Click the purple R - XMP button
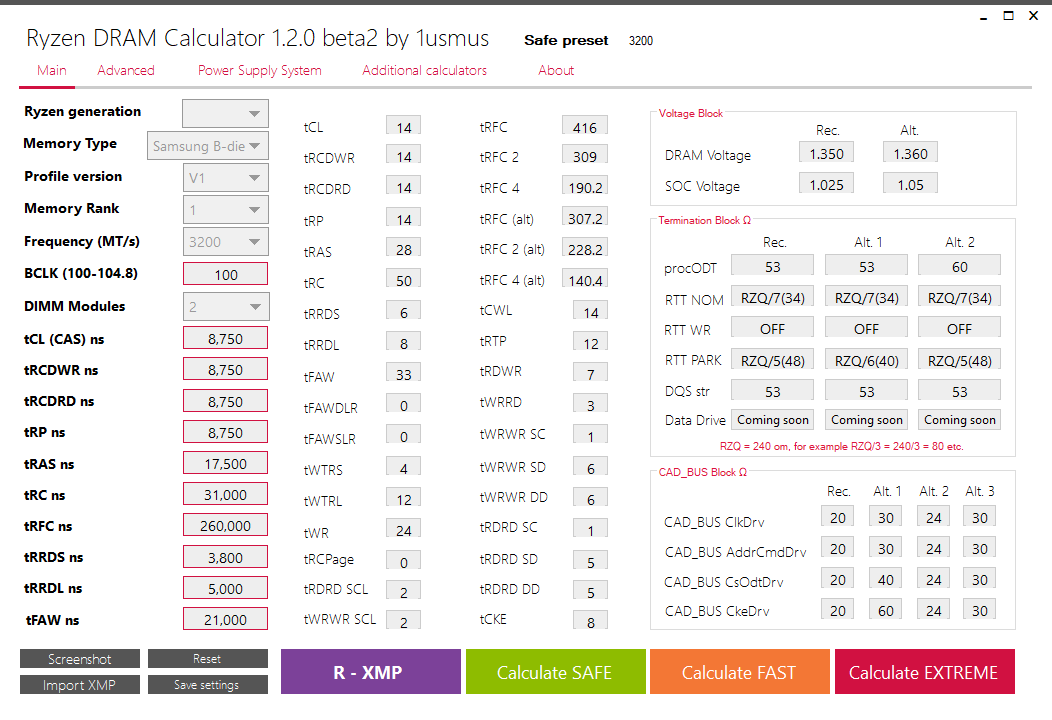 coord(370,672)
